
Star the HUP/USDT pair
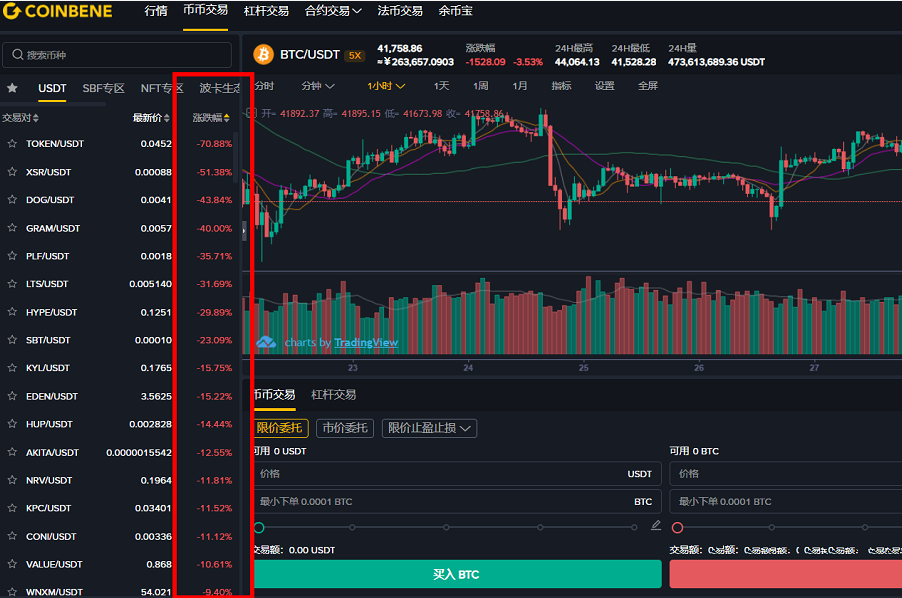[x=12, y=424]
